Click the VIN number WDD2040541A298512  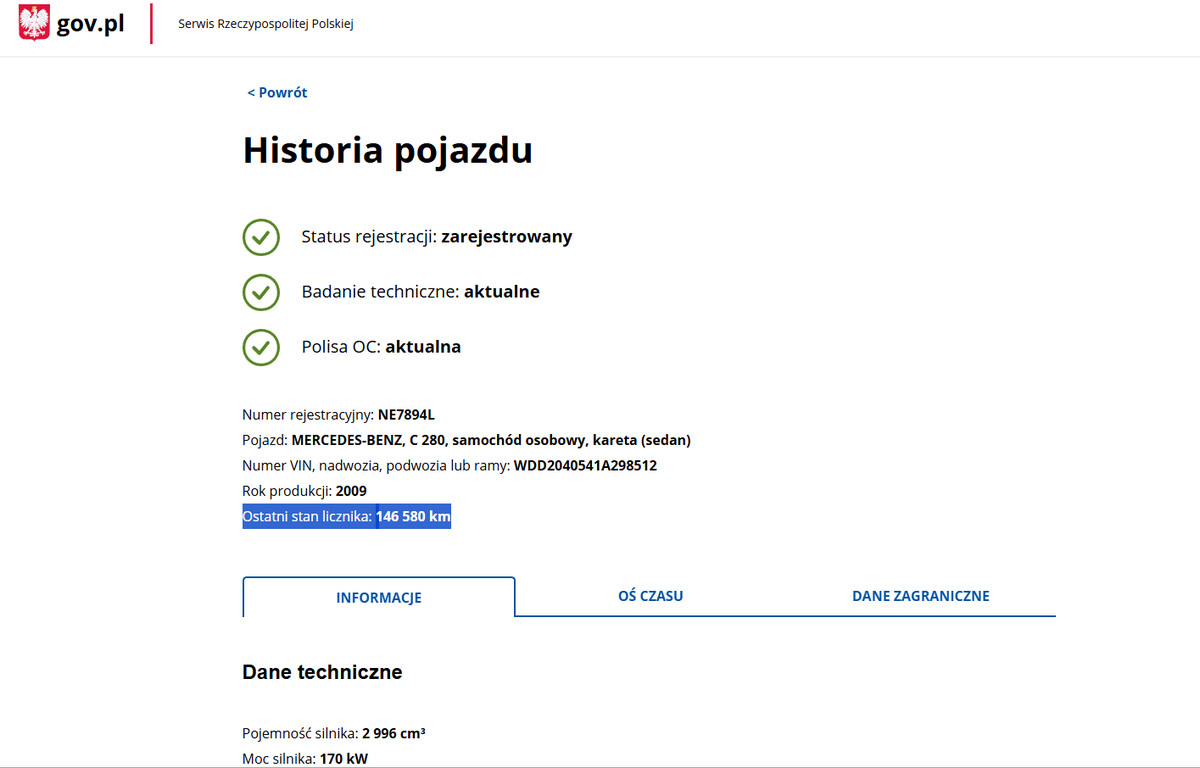(585, 466)
